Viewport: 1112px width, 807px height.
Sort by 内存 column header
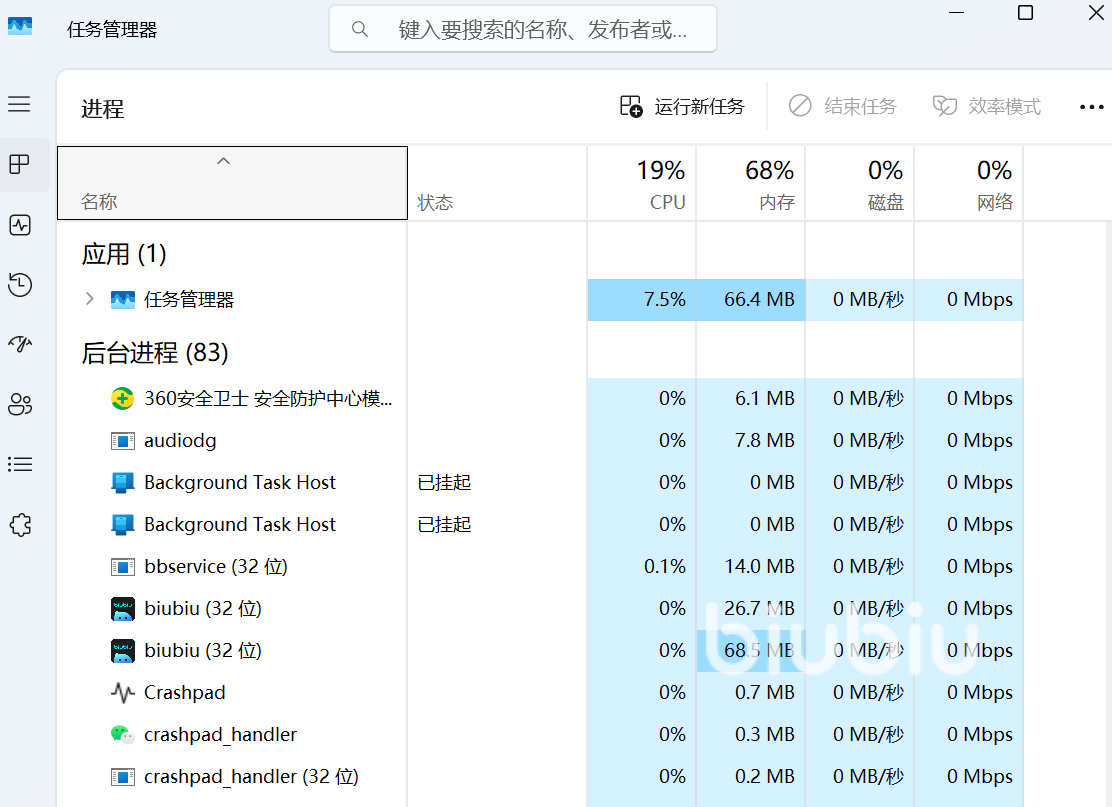point(751,184)
